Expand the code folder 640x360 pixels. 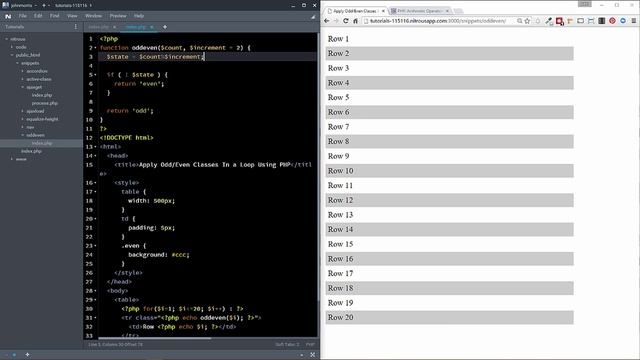click(12, 47)
